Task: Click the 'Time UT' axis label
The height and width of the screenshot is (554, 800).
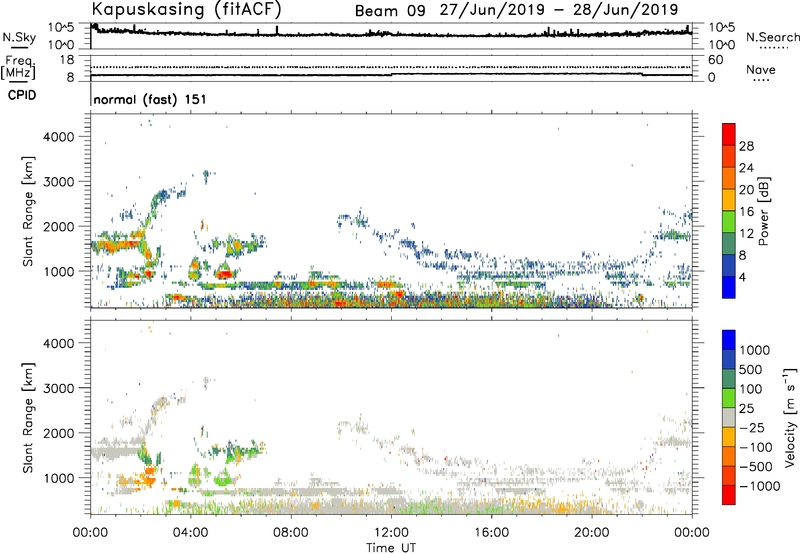Action: [x=391, y=548]
